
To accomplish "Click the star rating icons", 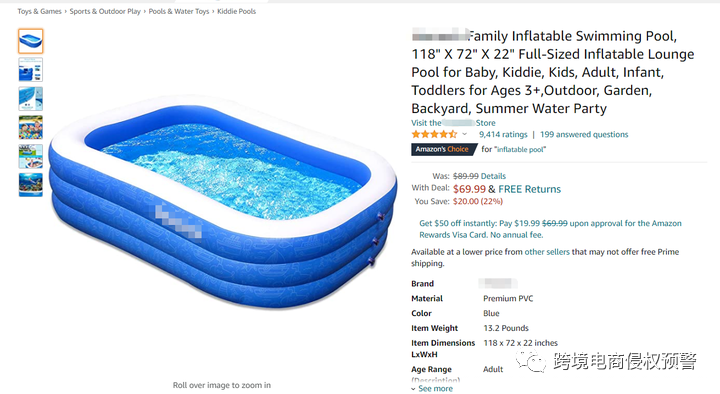I will 434,135.
